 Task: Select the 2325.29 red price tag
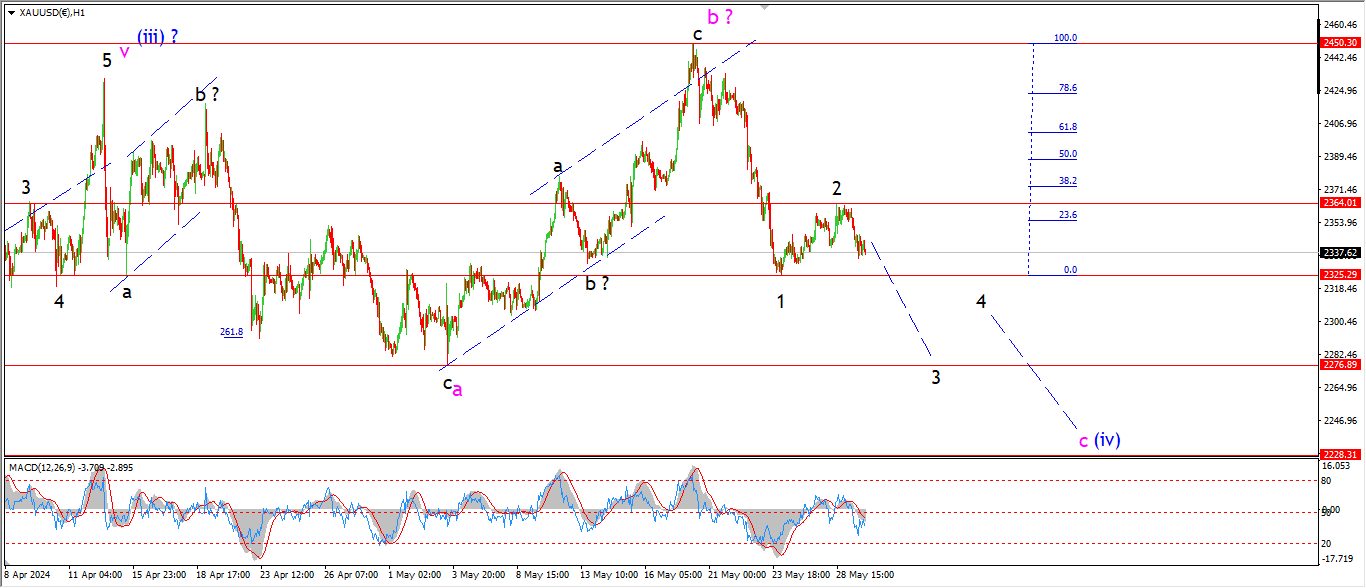(x=1339, y=274)
